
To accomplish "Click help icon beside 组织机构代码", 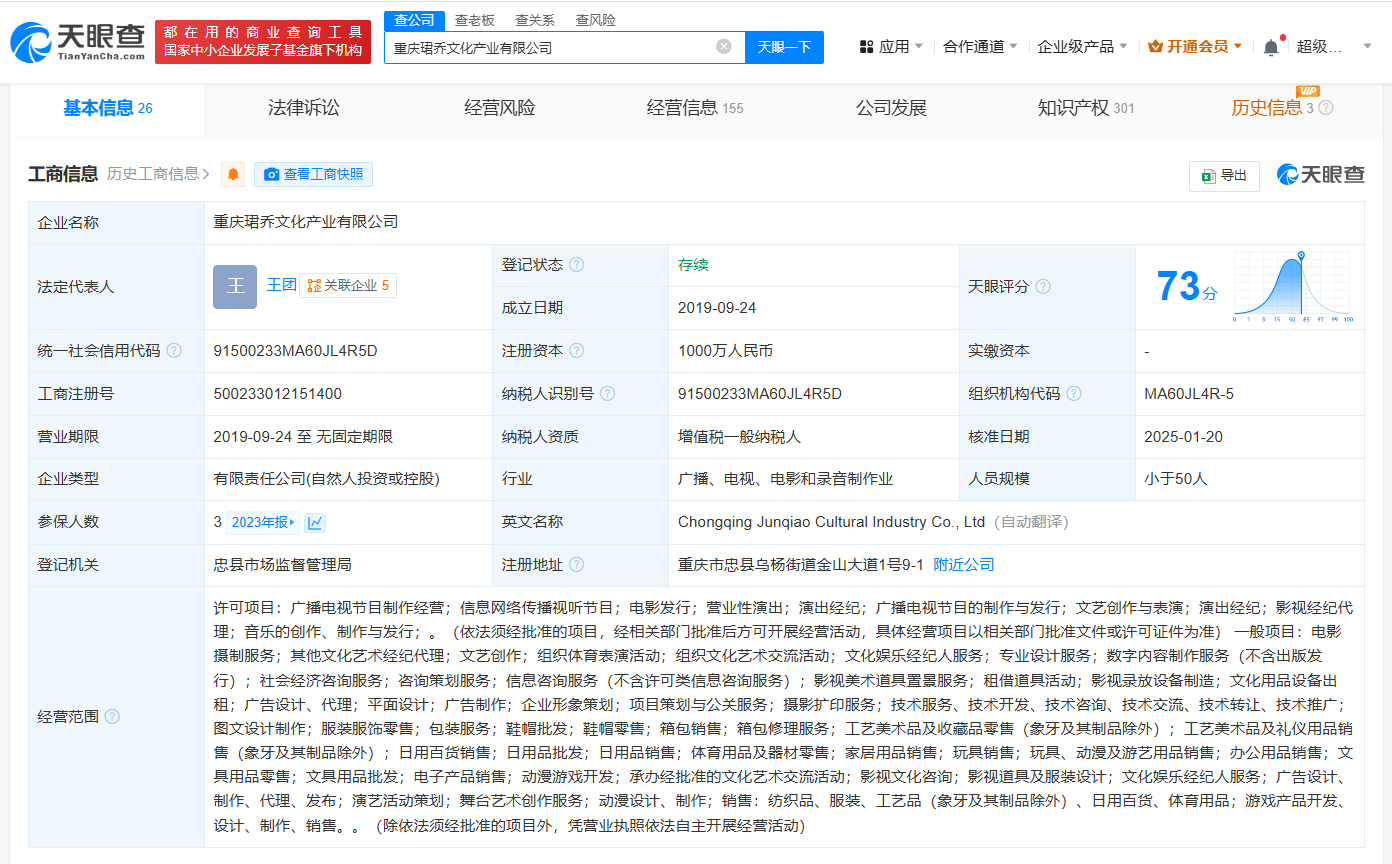I will [1074, 394].
